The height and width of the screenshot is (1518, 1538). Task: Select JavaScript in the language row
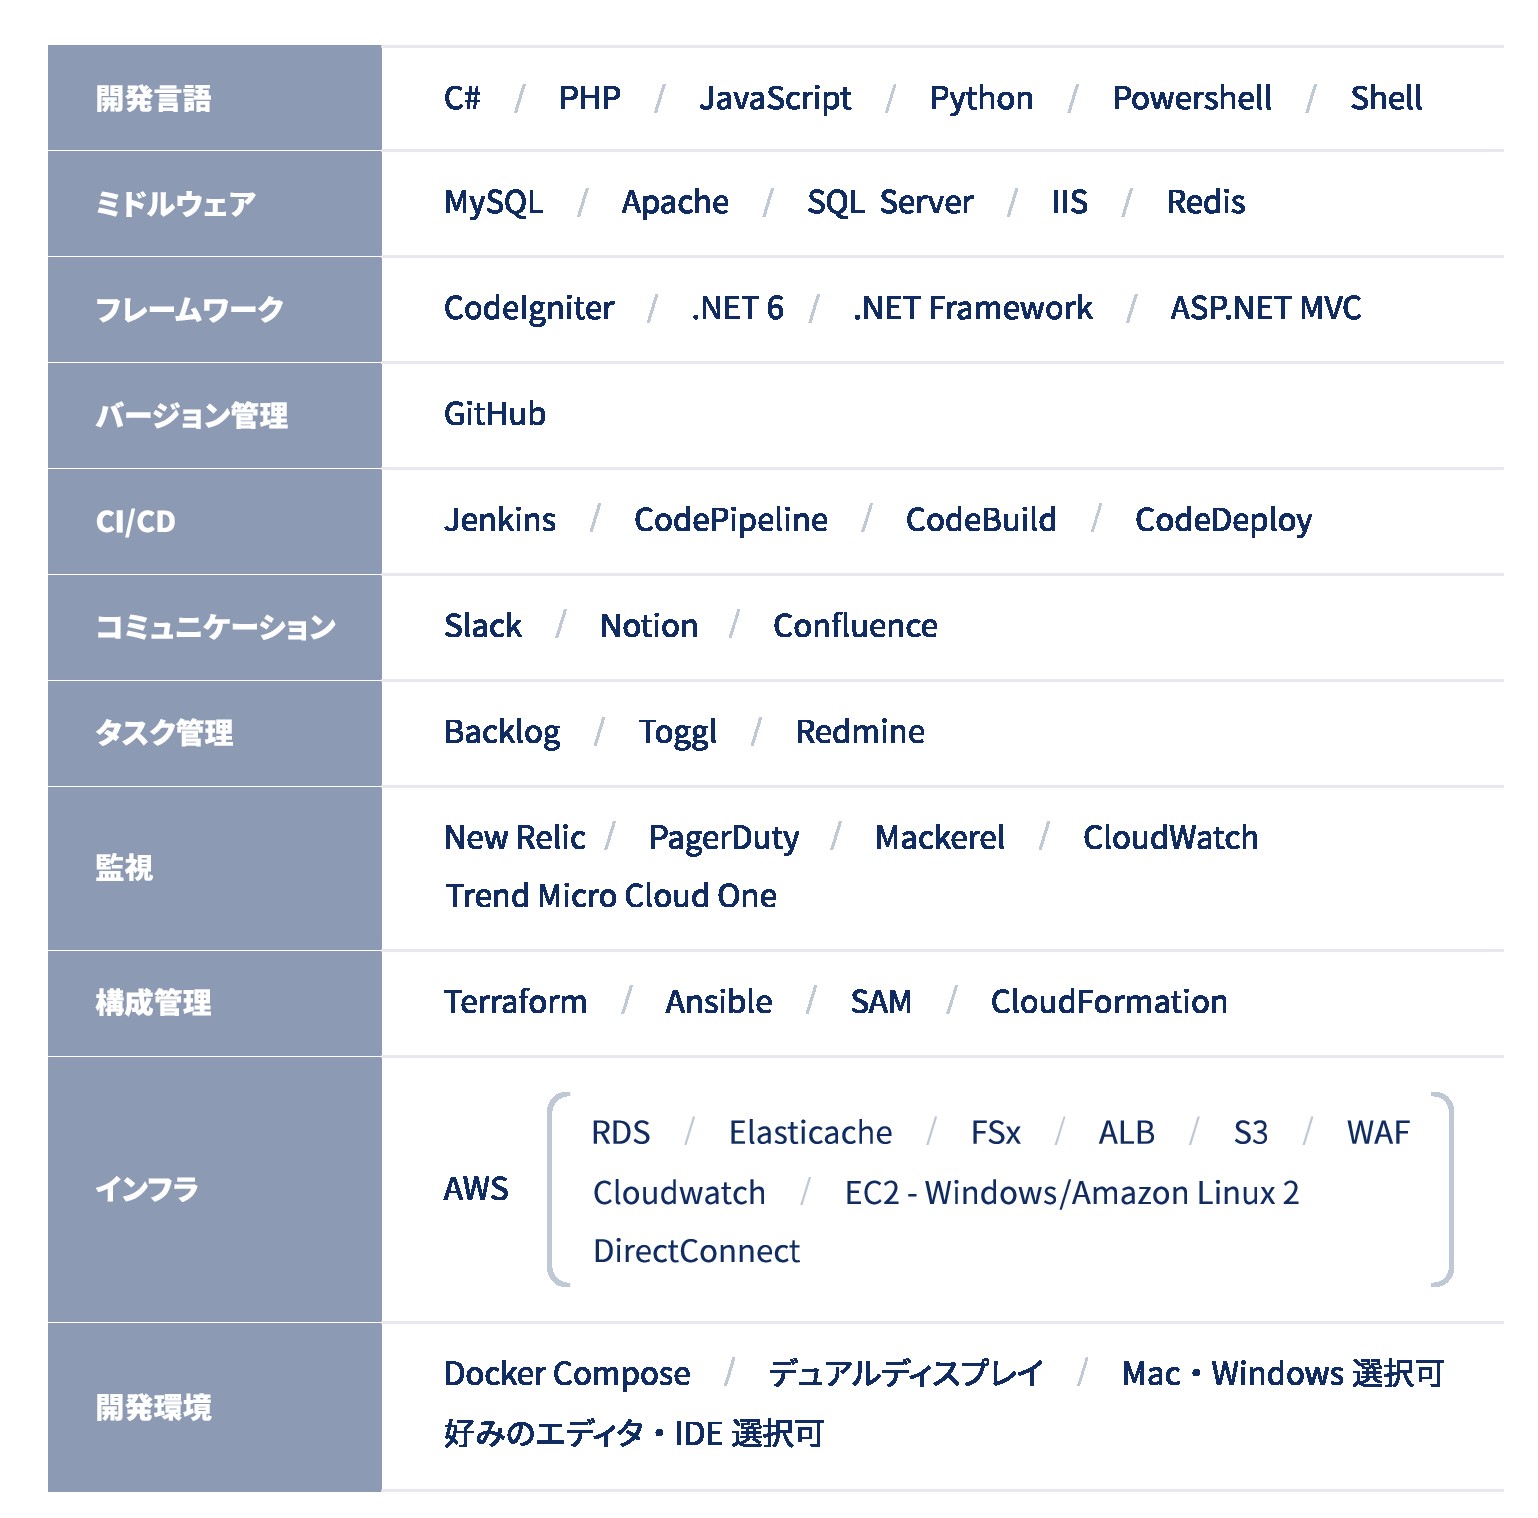click(x=775, y=99)
